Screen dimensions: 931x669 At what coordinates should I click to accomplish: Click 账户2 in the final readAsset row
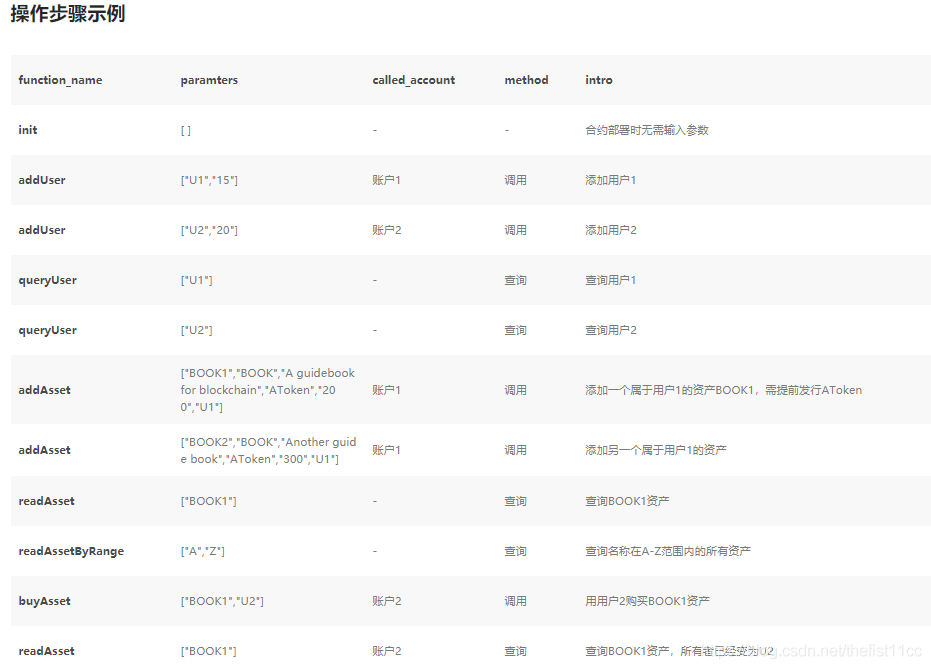click(x=387, y=651)
